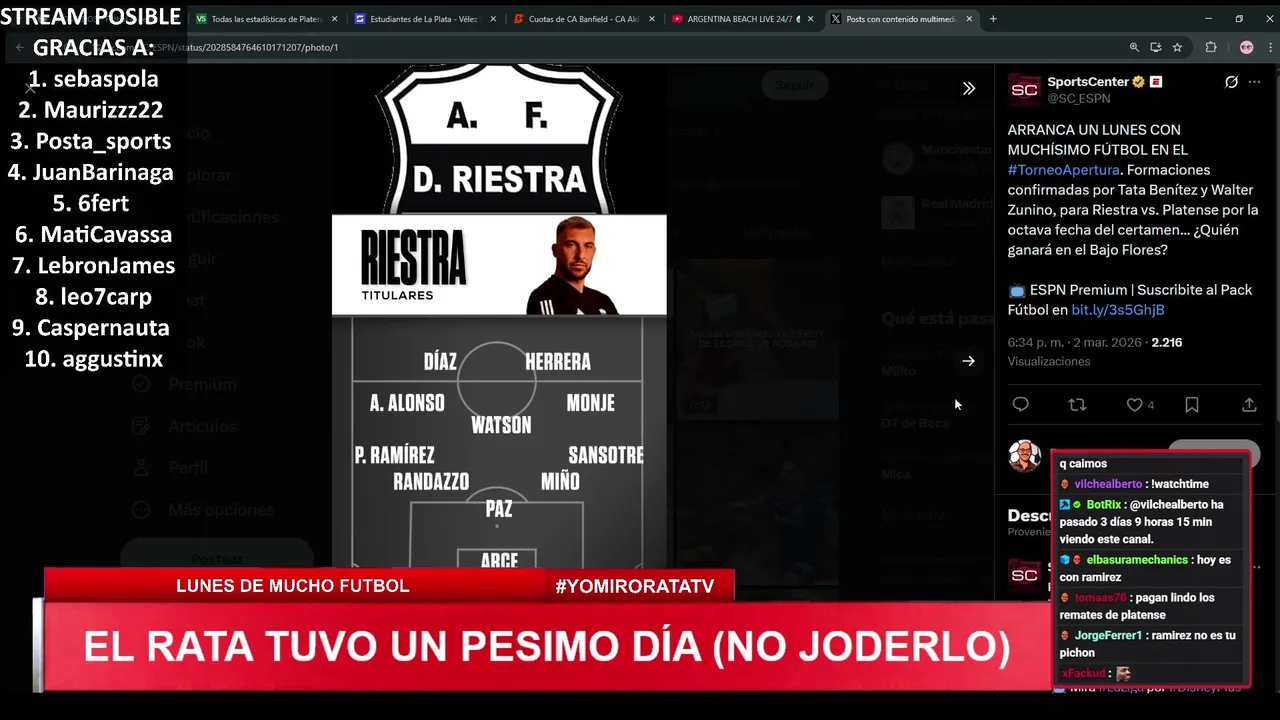Image resolution: width=1280 pixels, height=720 pixels.
Task: Open the browser extensions puzzle icon
Action: click(1211, 47)
